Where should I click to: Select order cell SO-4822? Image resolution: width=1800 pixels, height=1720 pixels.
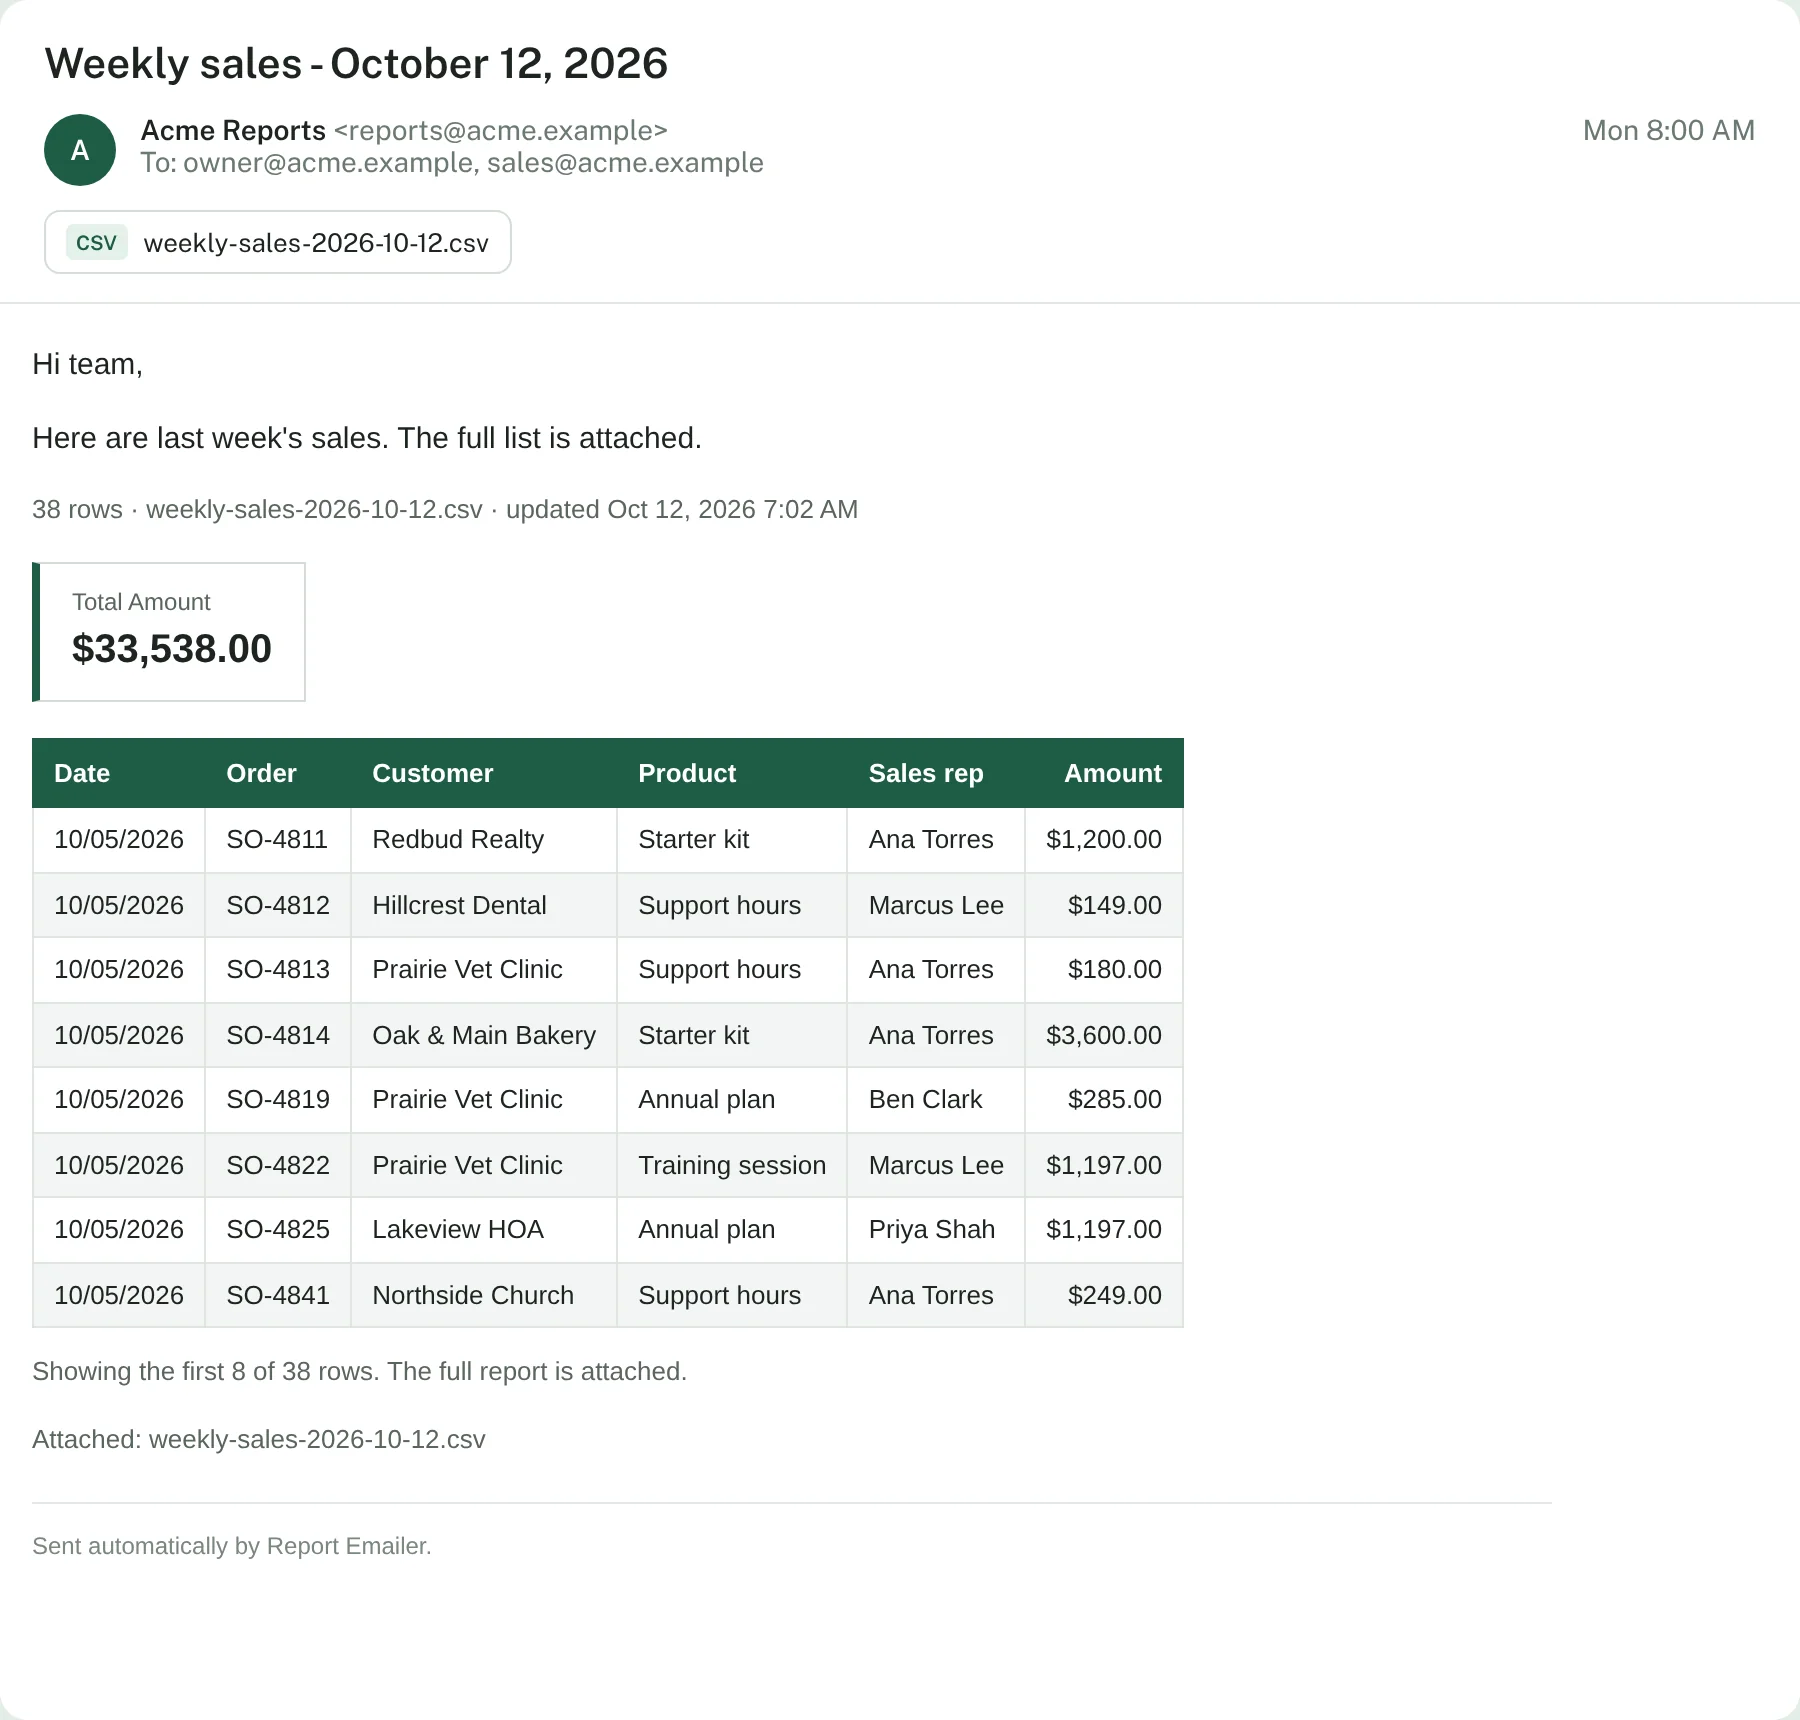(x=278, y=1165)
